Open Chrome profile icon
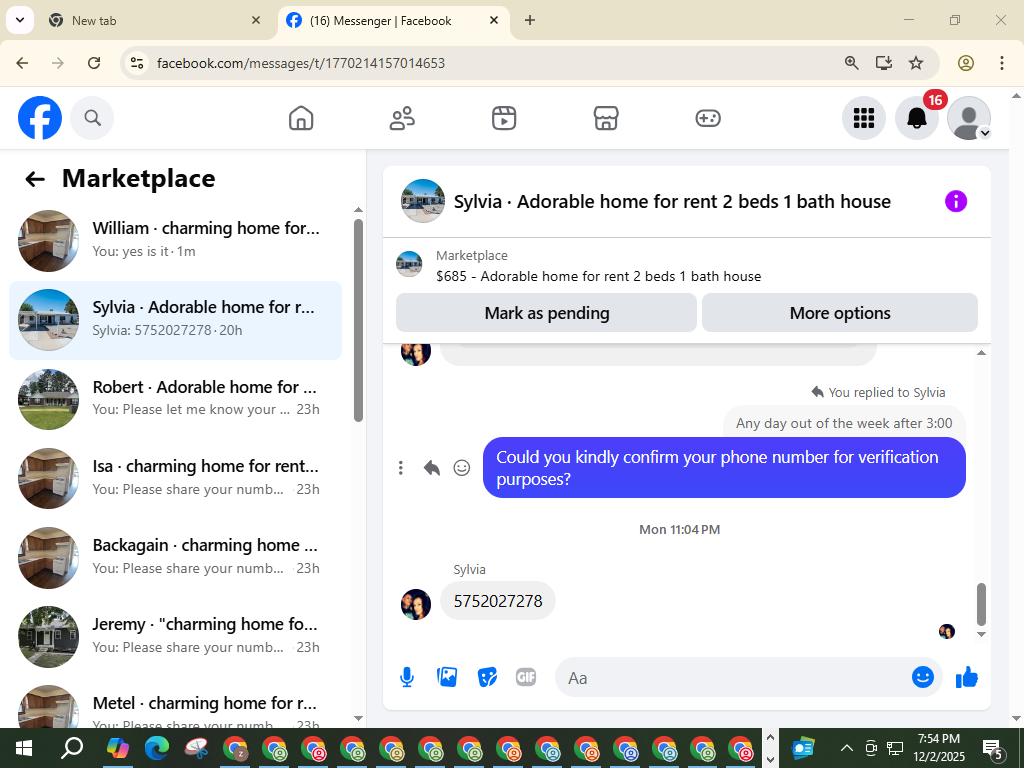The height and width of the screenshot is (768, 1024). (966, 63)
